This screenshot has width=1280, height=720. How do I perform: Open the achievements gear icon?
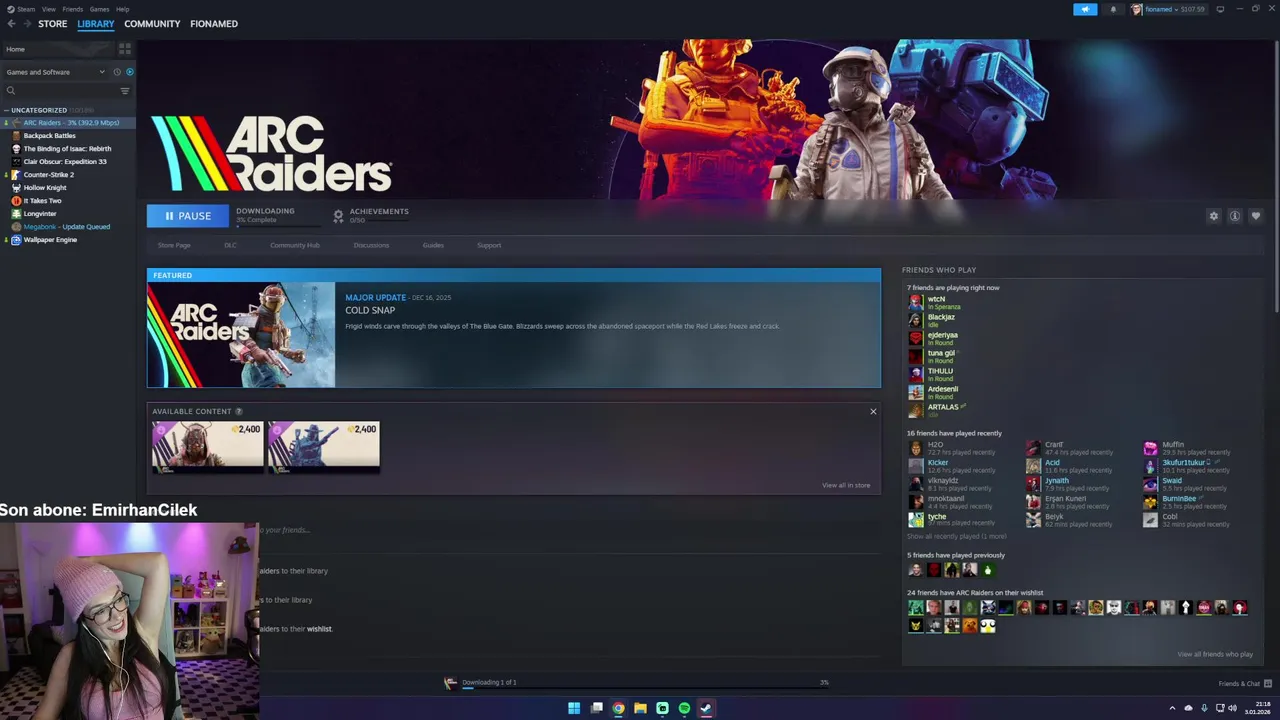[338, 216]
